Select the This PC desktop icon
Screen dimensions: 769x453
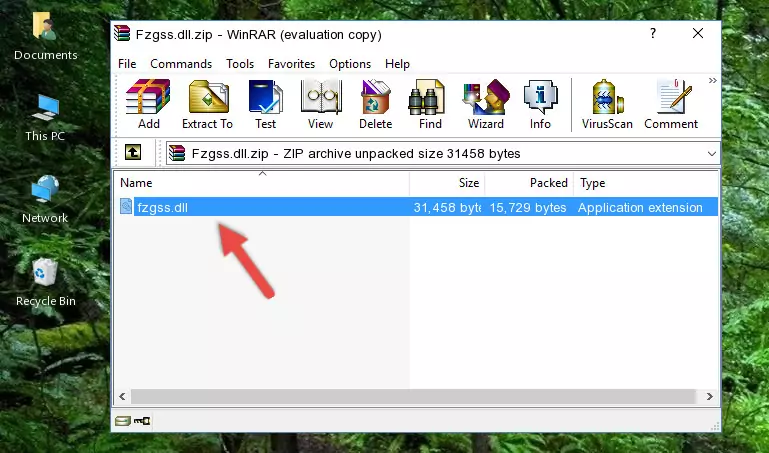[x=45, y=117]
